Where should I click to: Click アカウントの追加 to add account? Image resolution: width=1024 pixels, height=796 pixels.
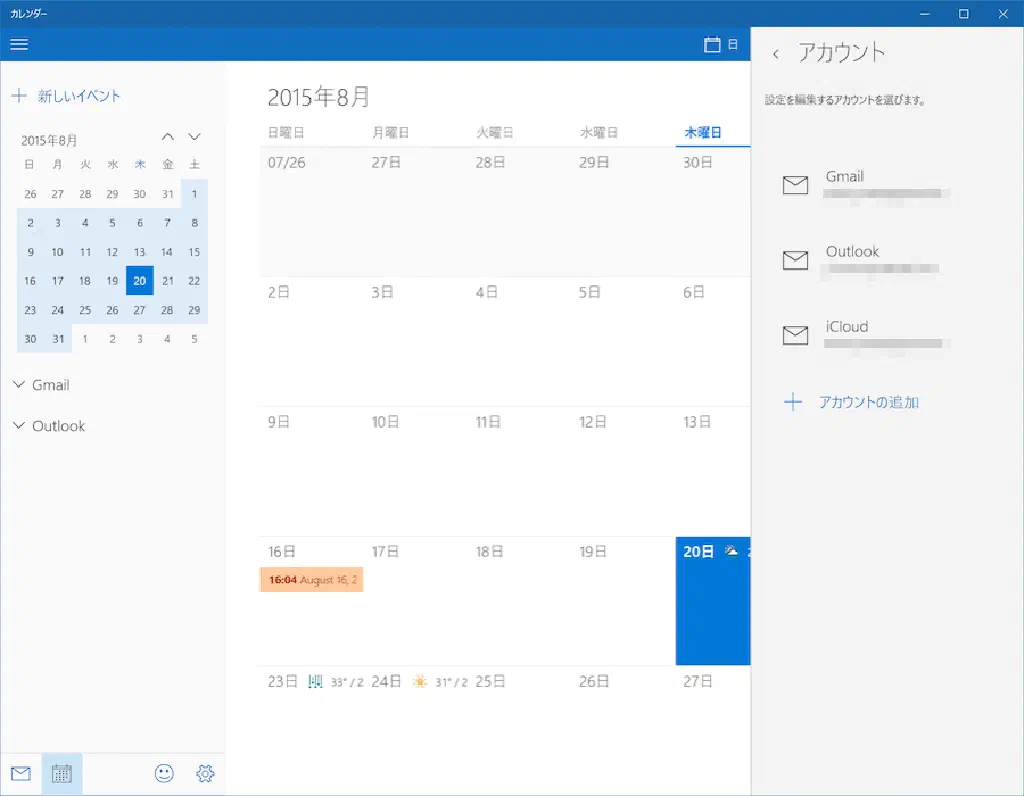pos(867,403)
